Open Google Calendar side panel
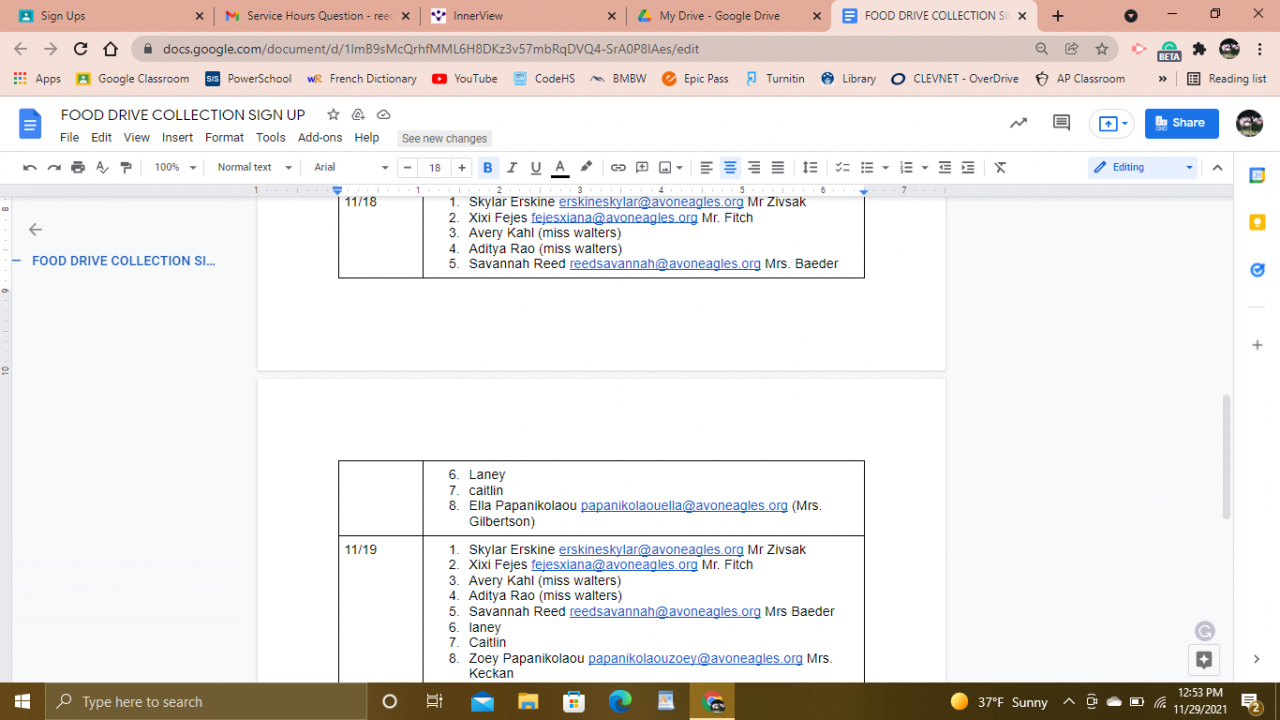 tap(1257, 175)
